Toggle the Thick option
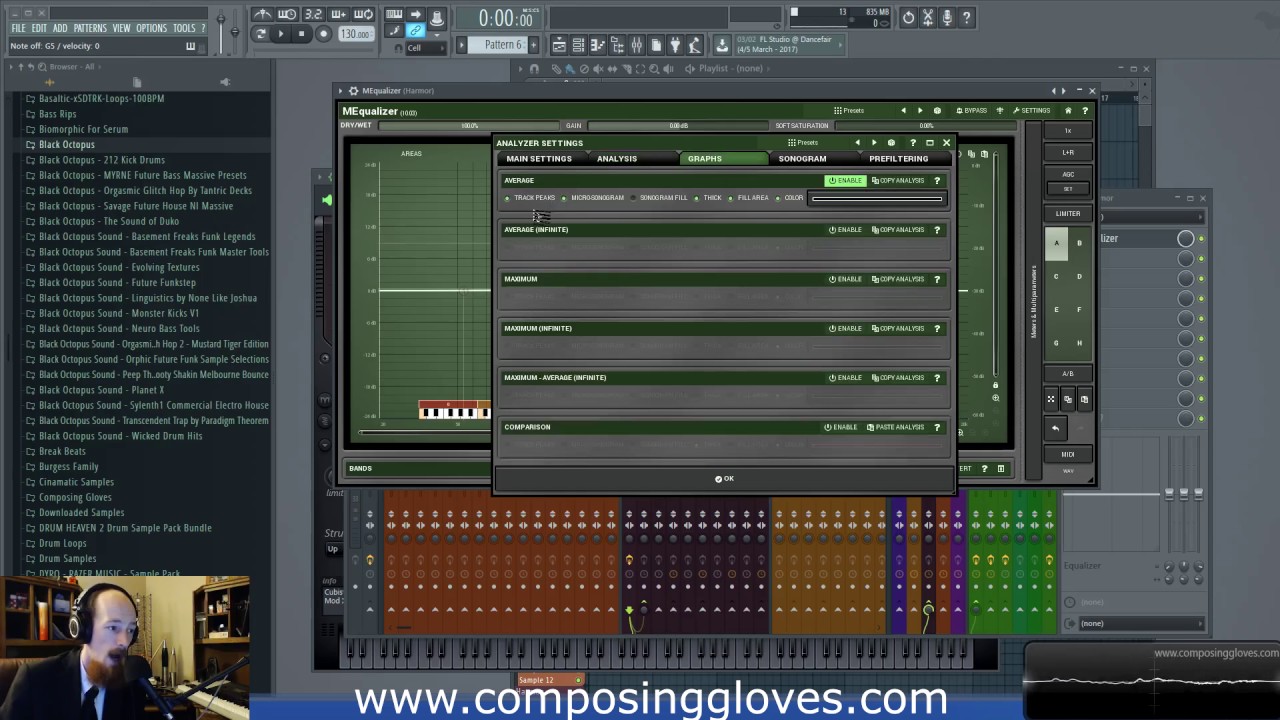 (708, 198)
